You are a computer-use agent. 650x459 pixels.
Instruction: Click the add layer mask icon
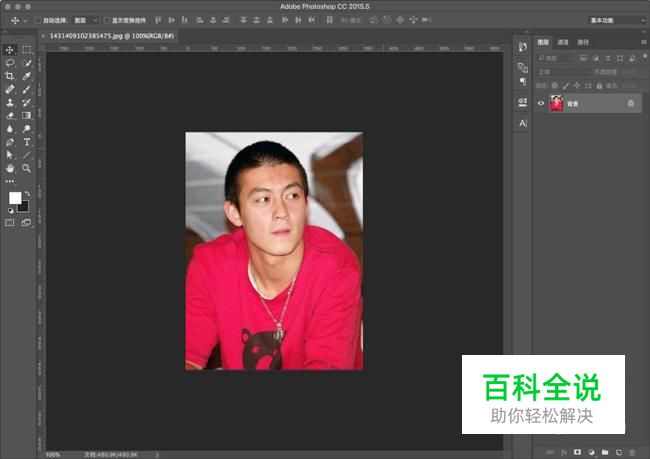[577, 451]
